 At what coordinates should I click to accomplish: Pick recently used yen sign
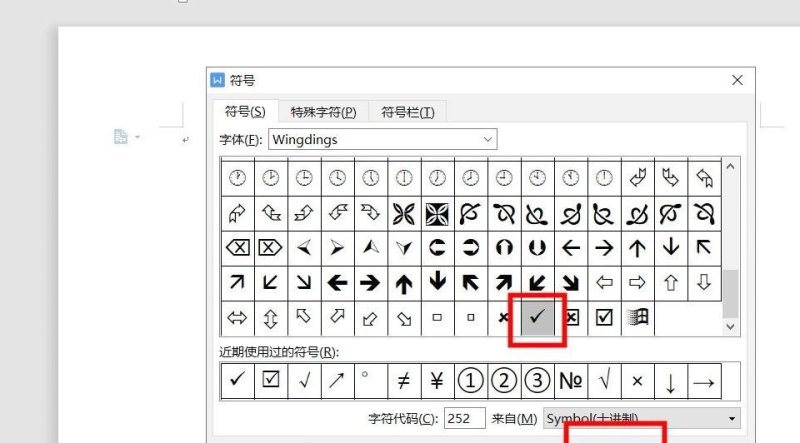[437, 380]
